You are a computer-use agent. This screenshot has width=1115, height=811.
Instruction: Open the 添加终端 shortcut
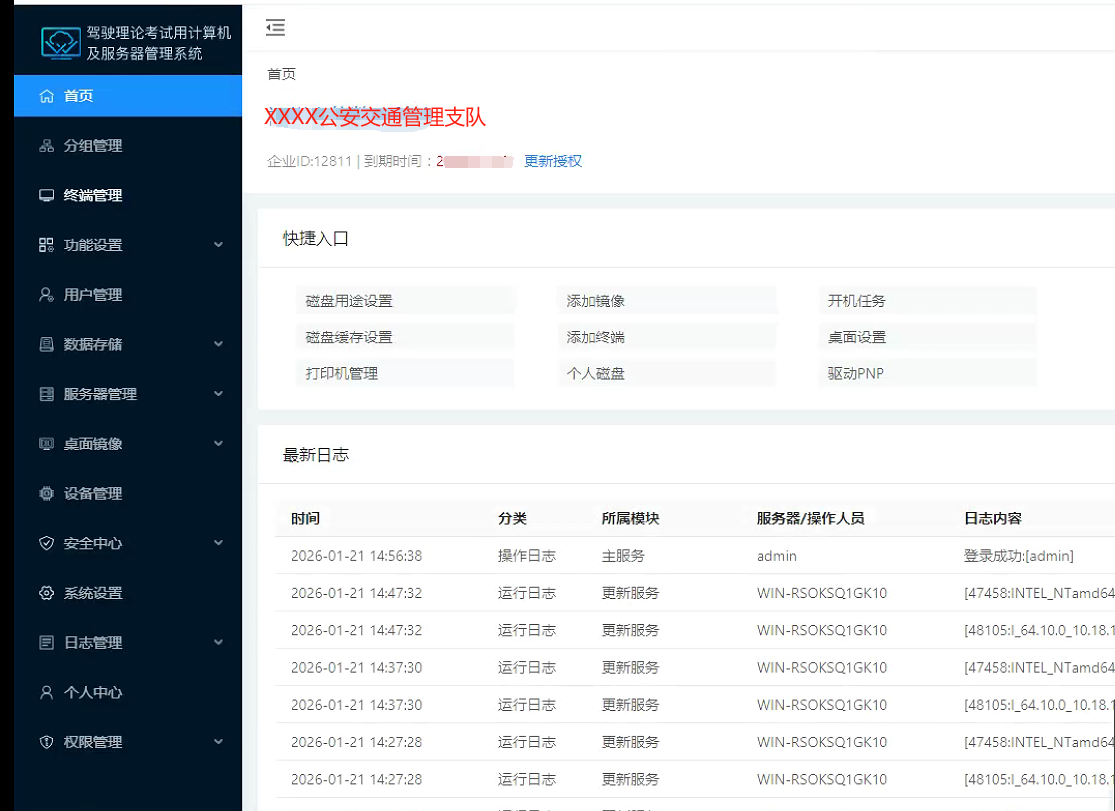pos(666,337)
